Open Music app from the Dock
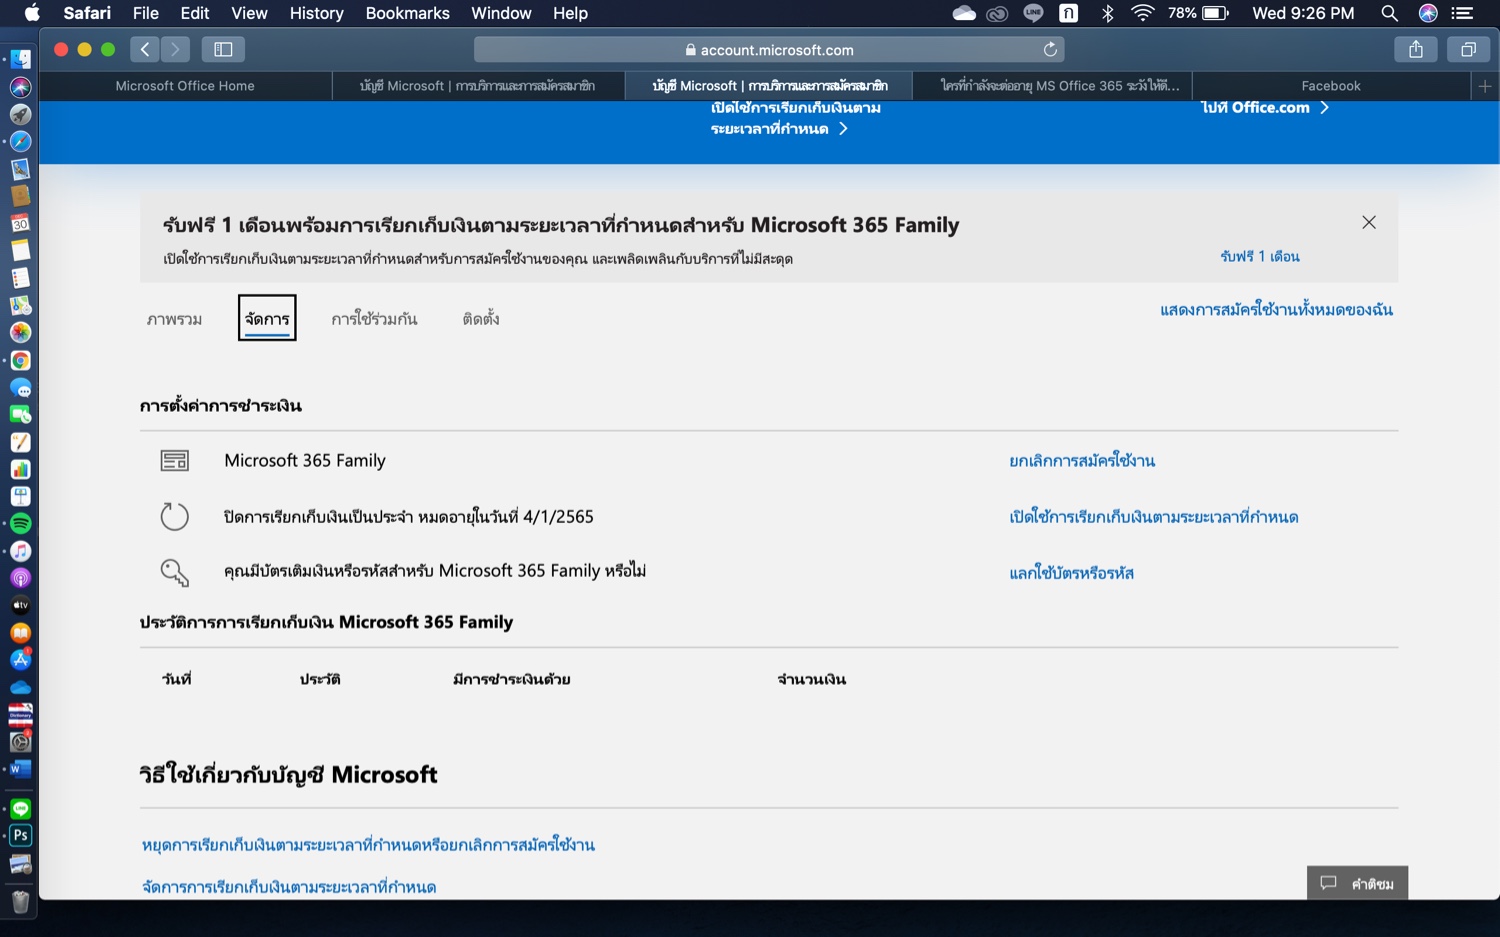The width and height of the screenshot is (1500, 937). 20,551
